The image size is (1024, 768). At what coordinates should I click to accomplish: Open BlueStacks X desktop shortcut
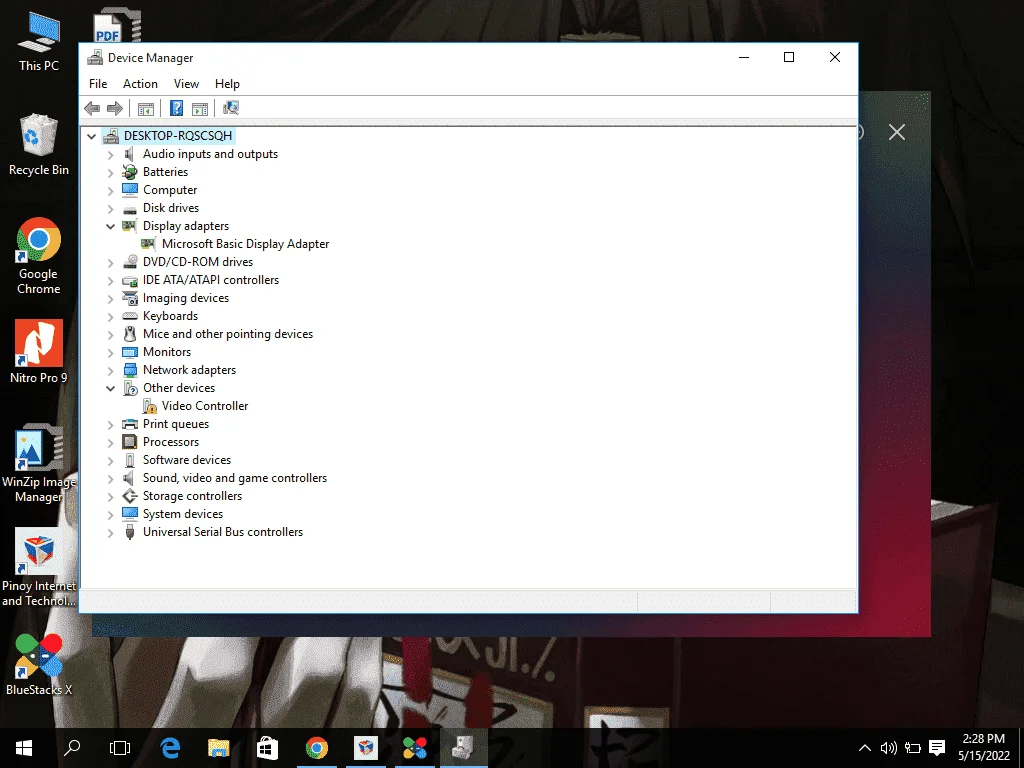tap(39, 664)
